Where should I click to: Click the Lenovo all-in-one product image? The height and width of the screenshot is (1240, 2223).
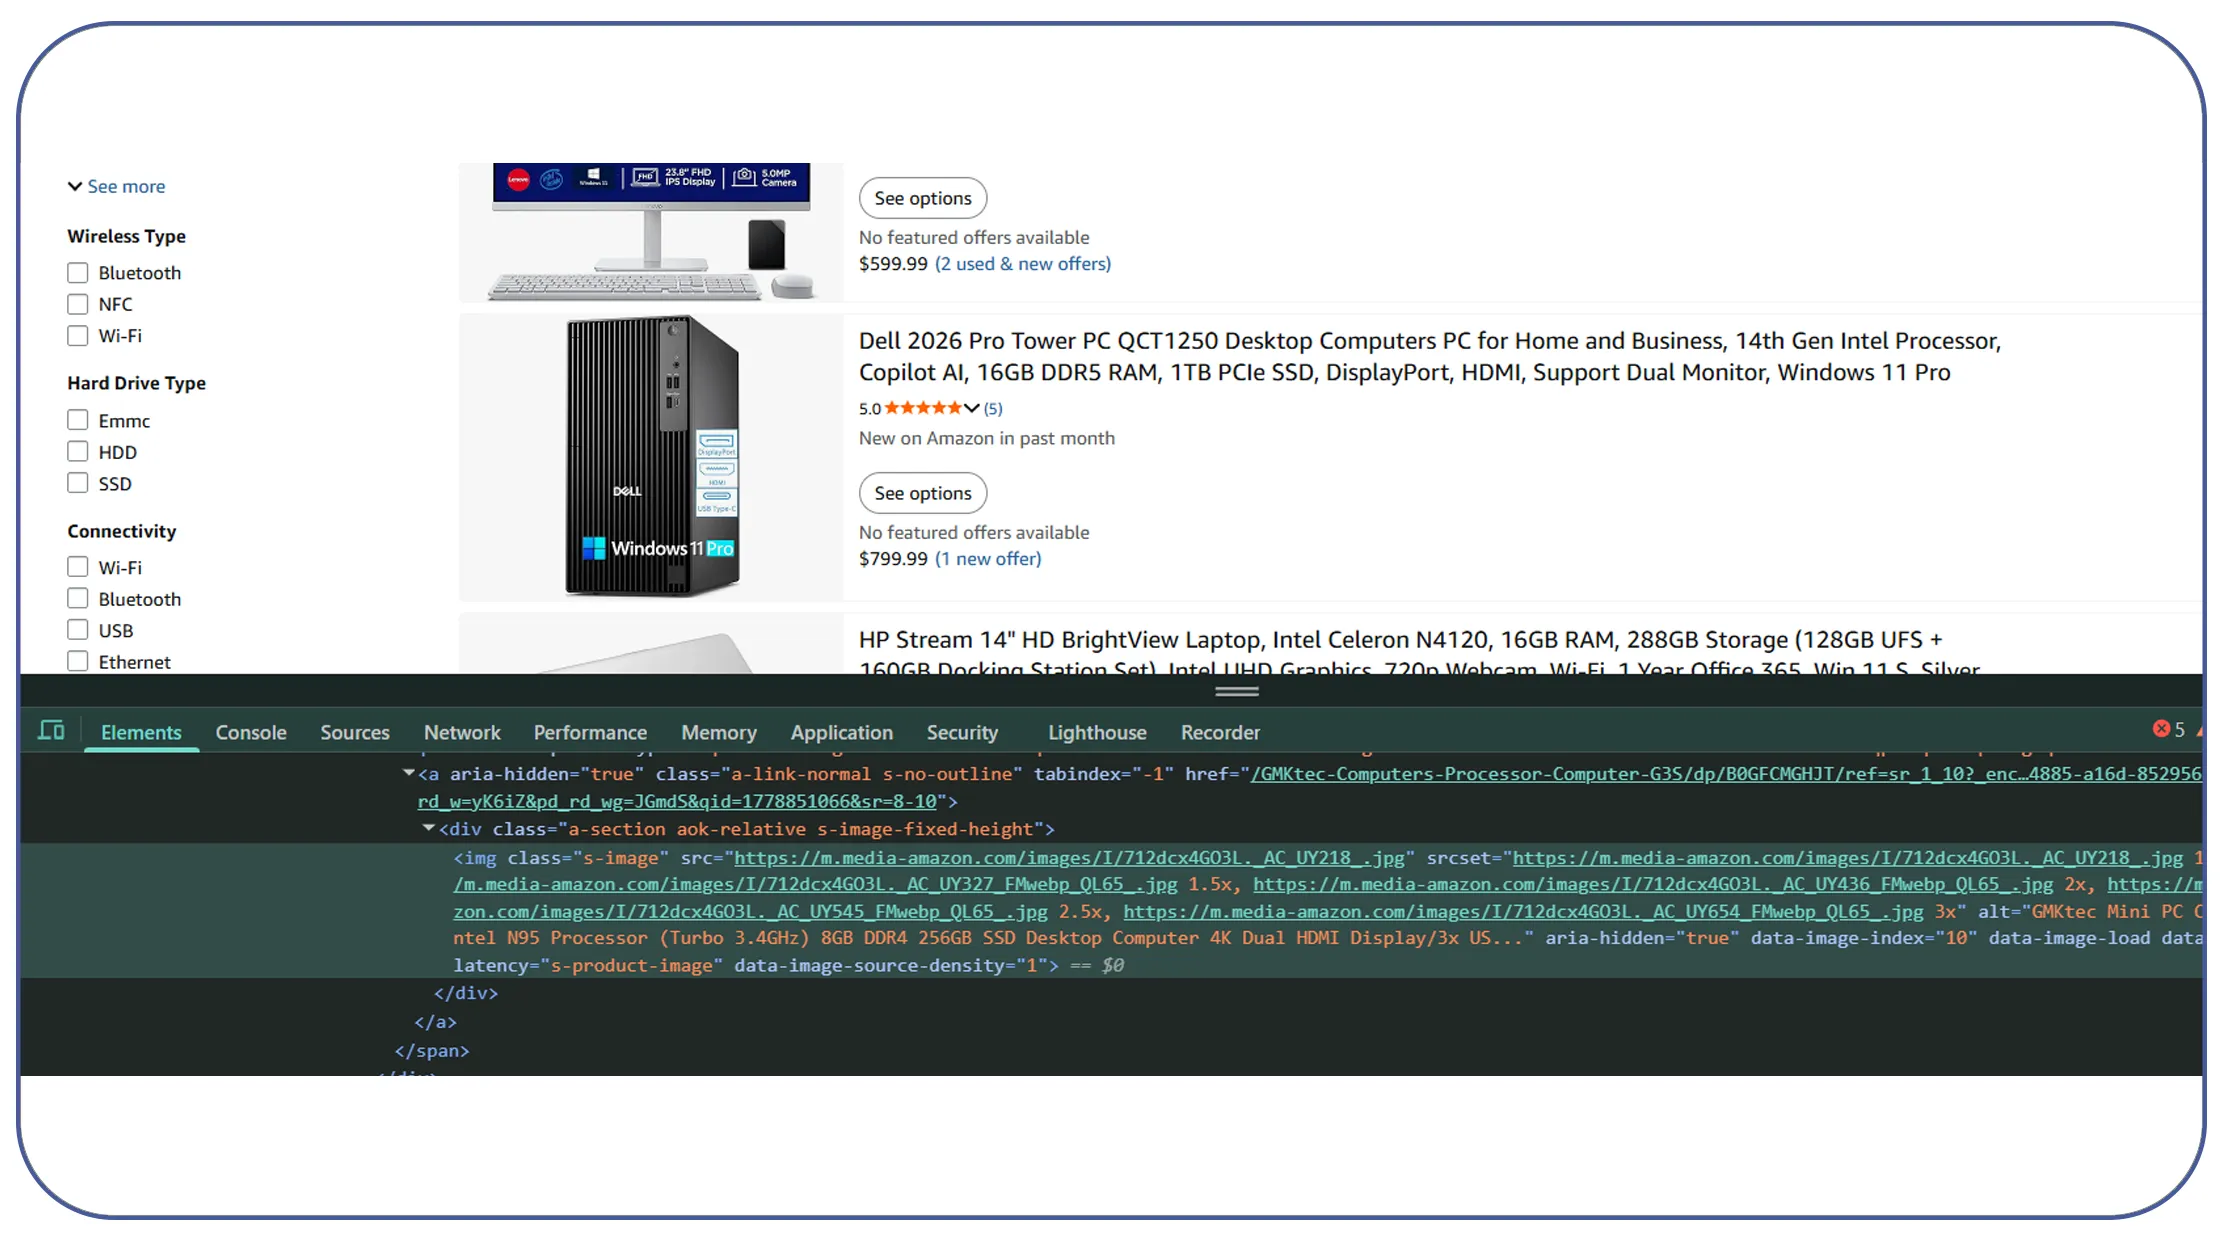point(652,232)
